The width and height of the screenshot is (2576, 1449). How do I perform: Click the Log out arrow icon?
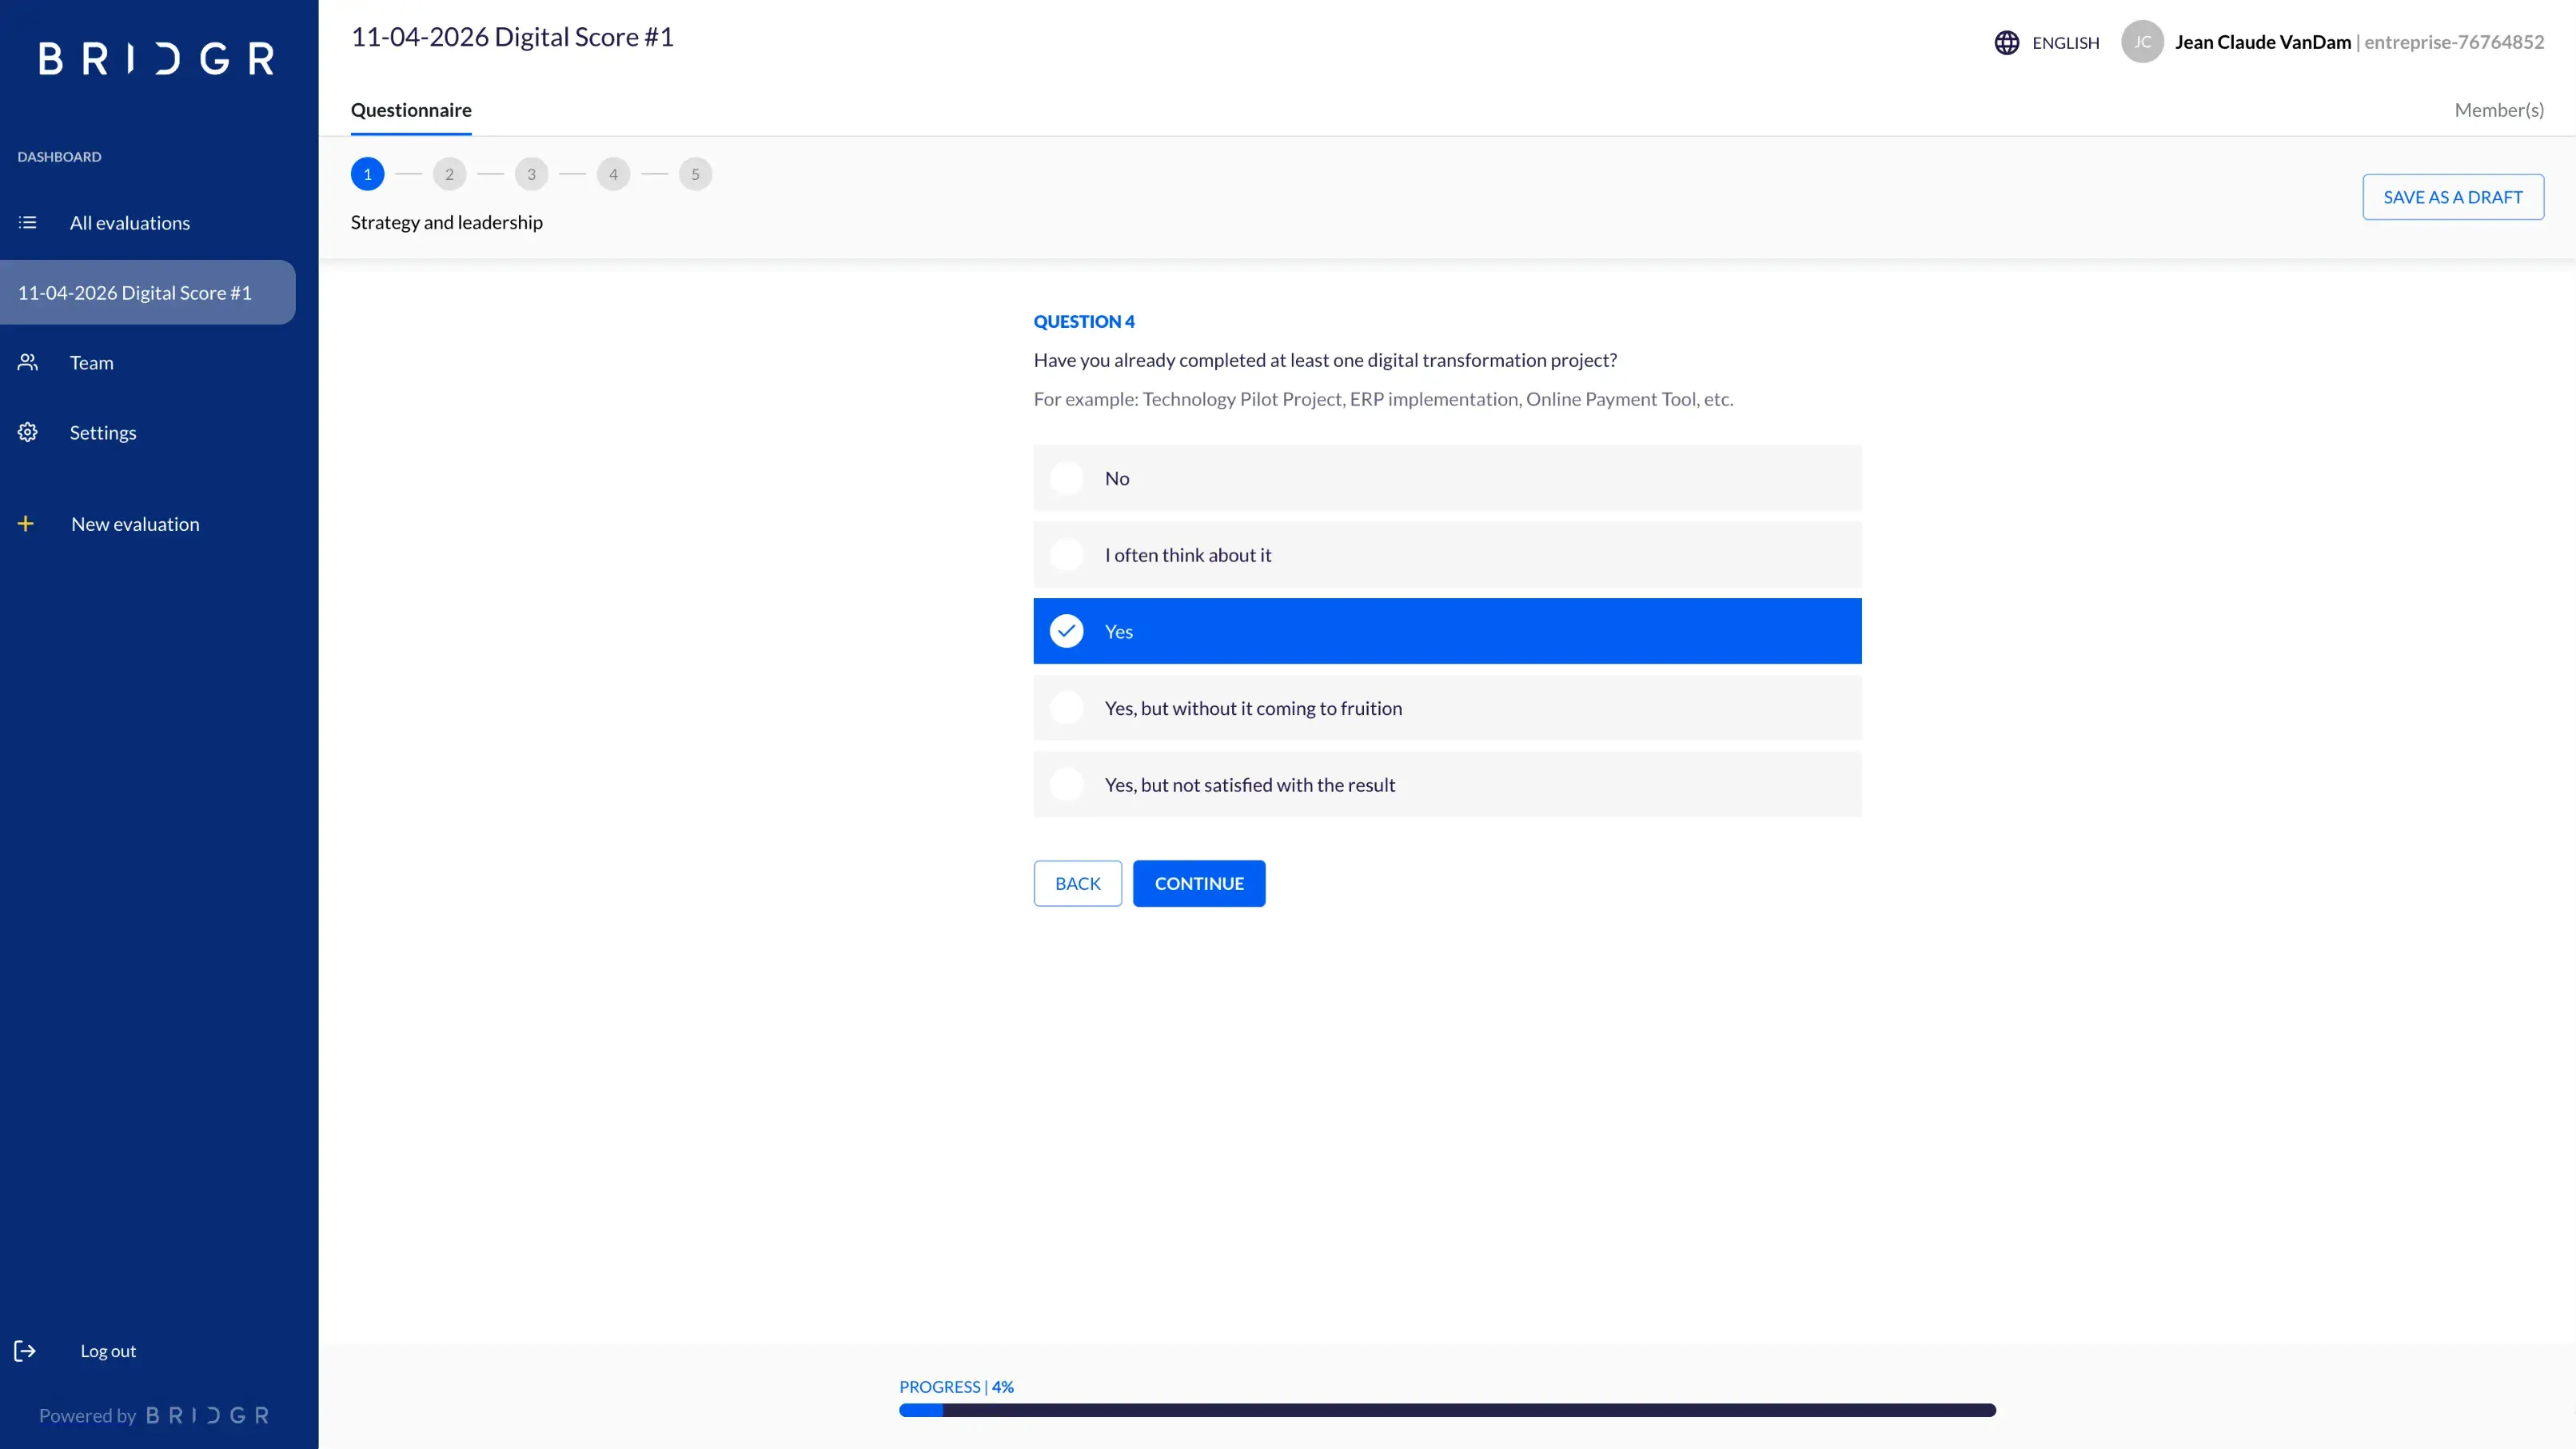point(25,1351)
